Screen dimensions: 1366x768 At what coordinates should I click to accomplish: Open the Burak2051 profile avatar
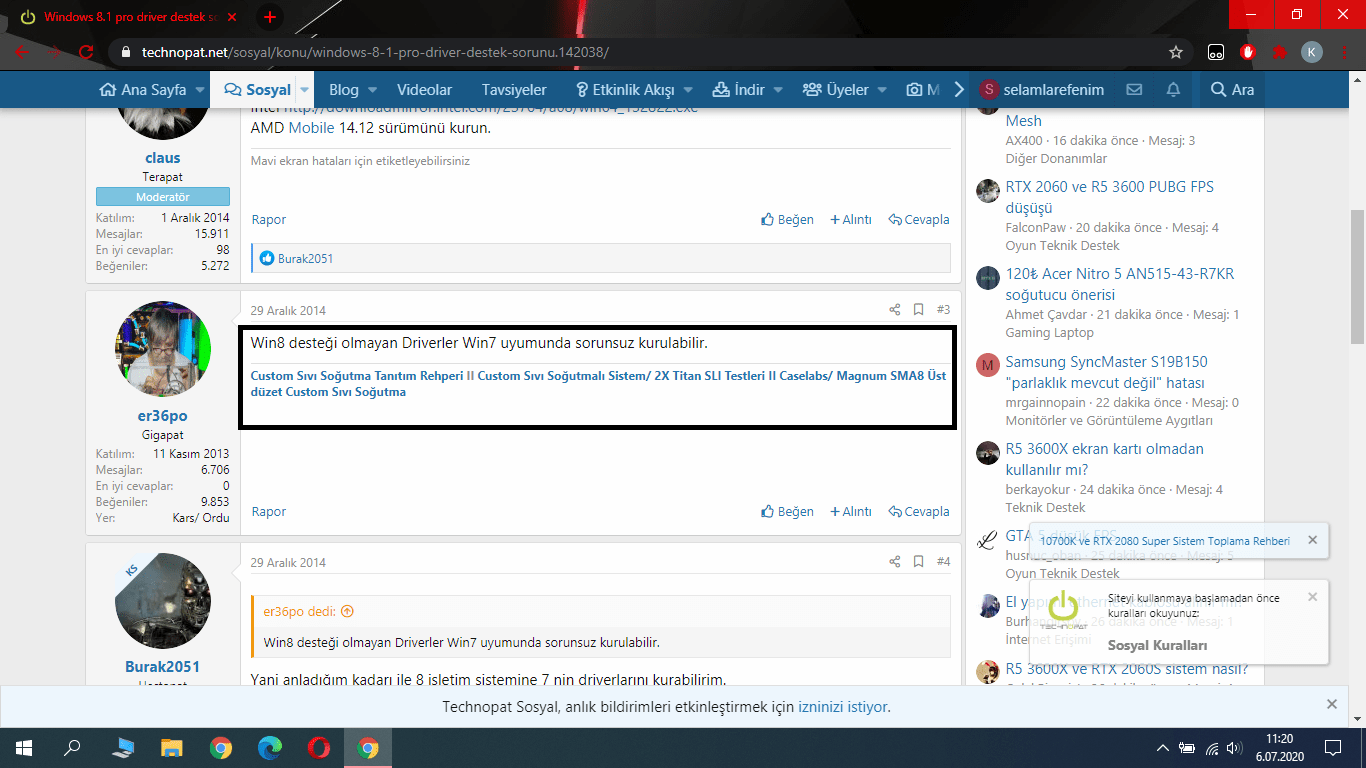coord(163,601)
